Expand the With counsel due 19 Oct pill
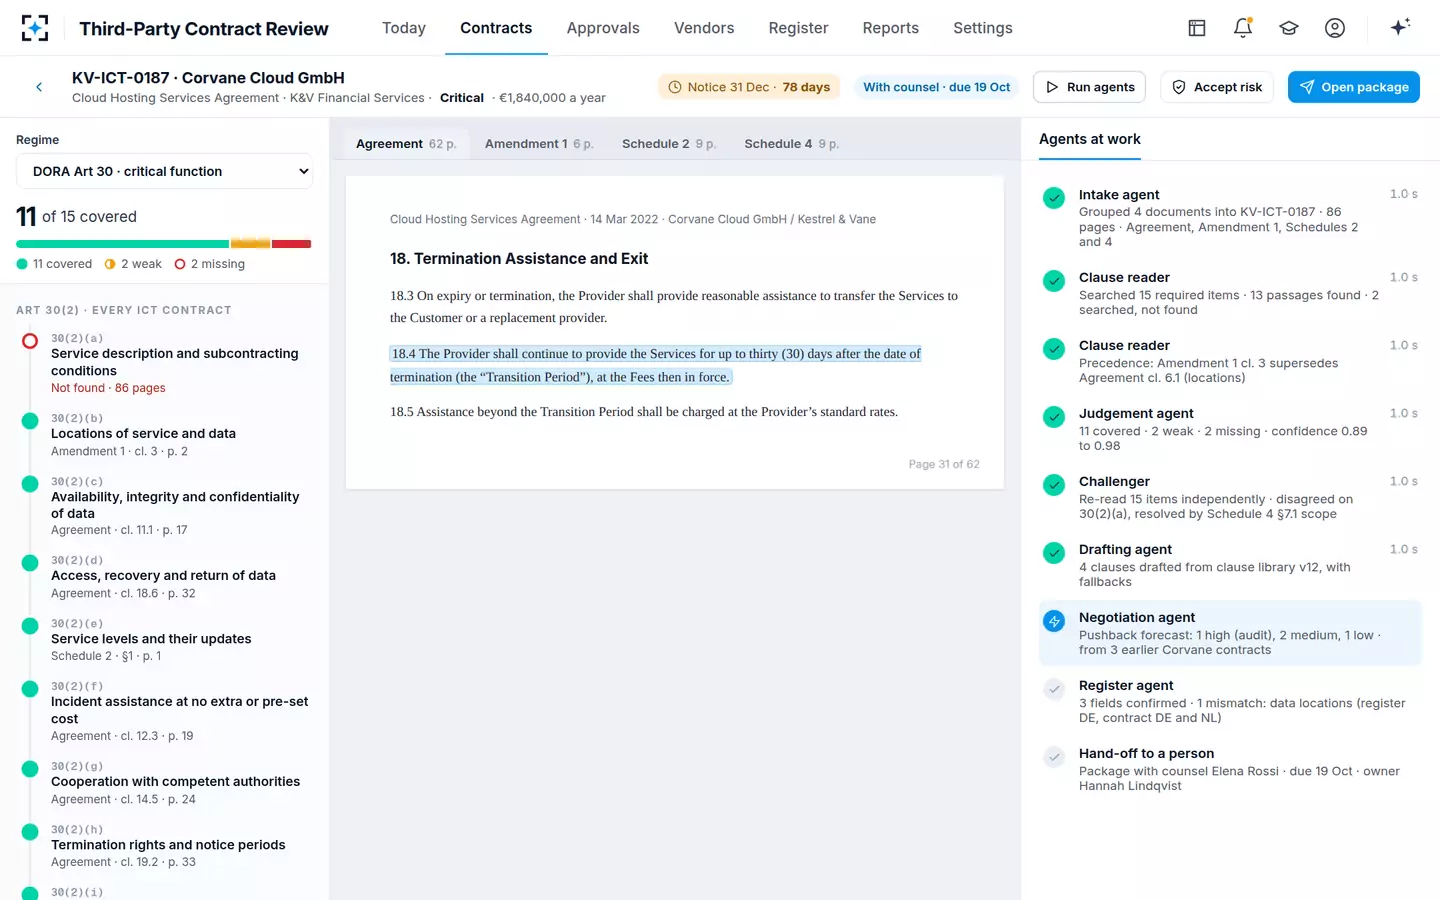The height and width of the screenshot is (900, 1440). point(937,87)
